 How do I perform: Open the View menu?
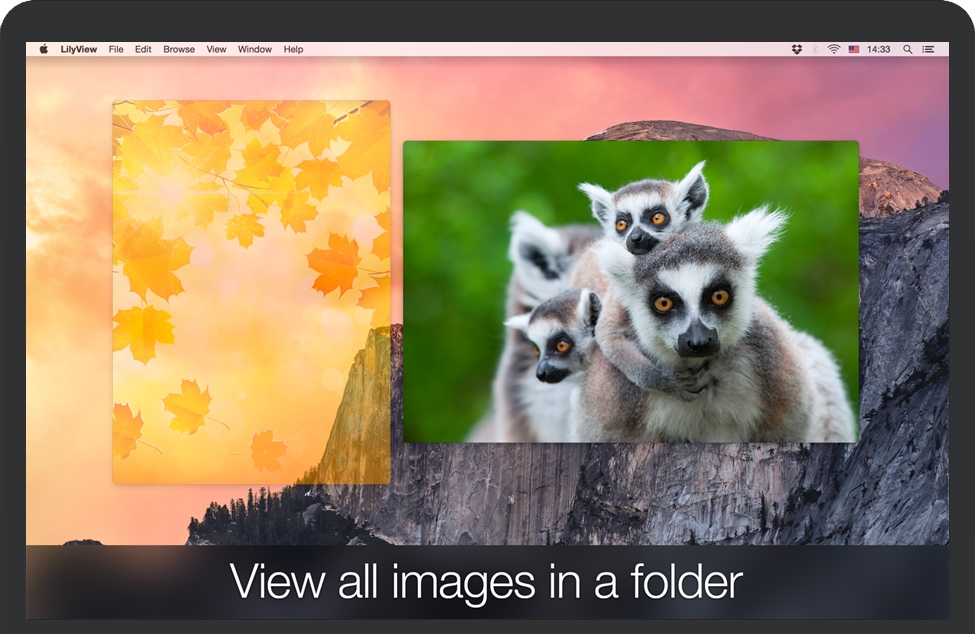tap(216, 49)
